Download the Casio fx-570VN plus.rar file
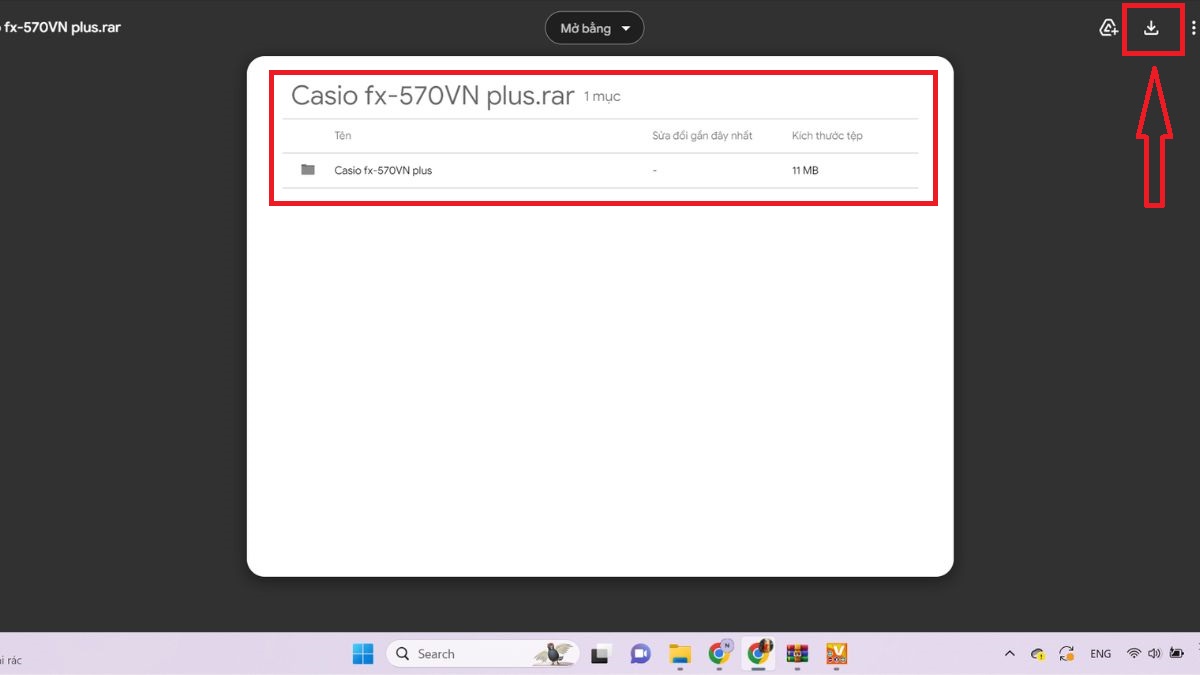Viewport: 1200px width, 675px height. pos(1151,28)
